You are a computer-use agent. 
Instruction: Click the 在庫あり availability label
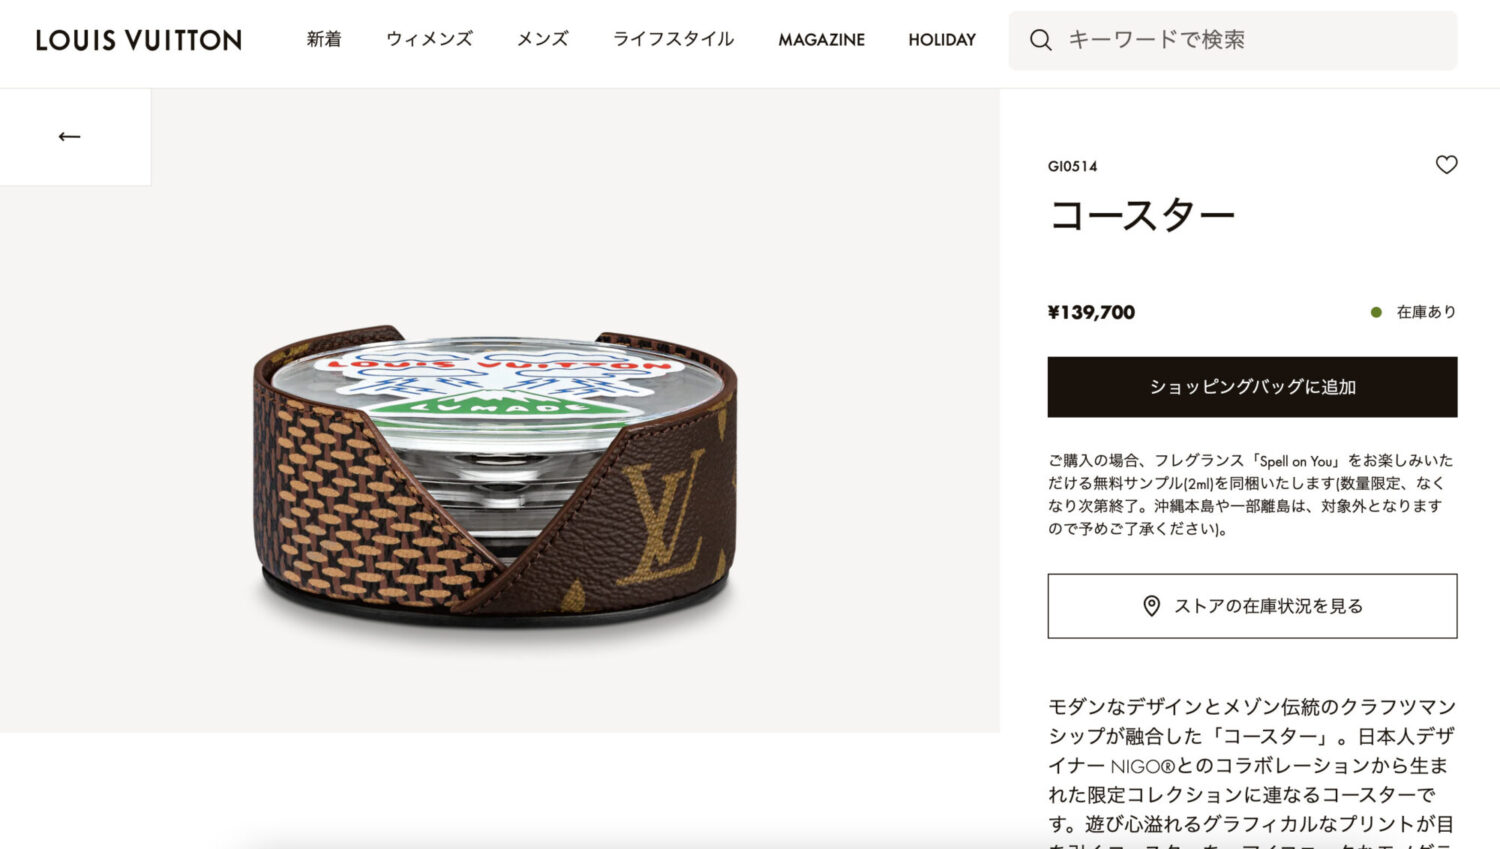pos(1426,312)
